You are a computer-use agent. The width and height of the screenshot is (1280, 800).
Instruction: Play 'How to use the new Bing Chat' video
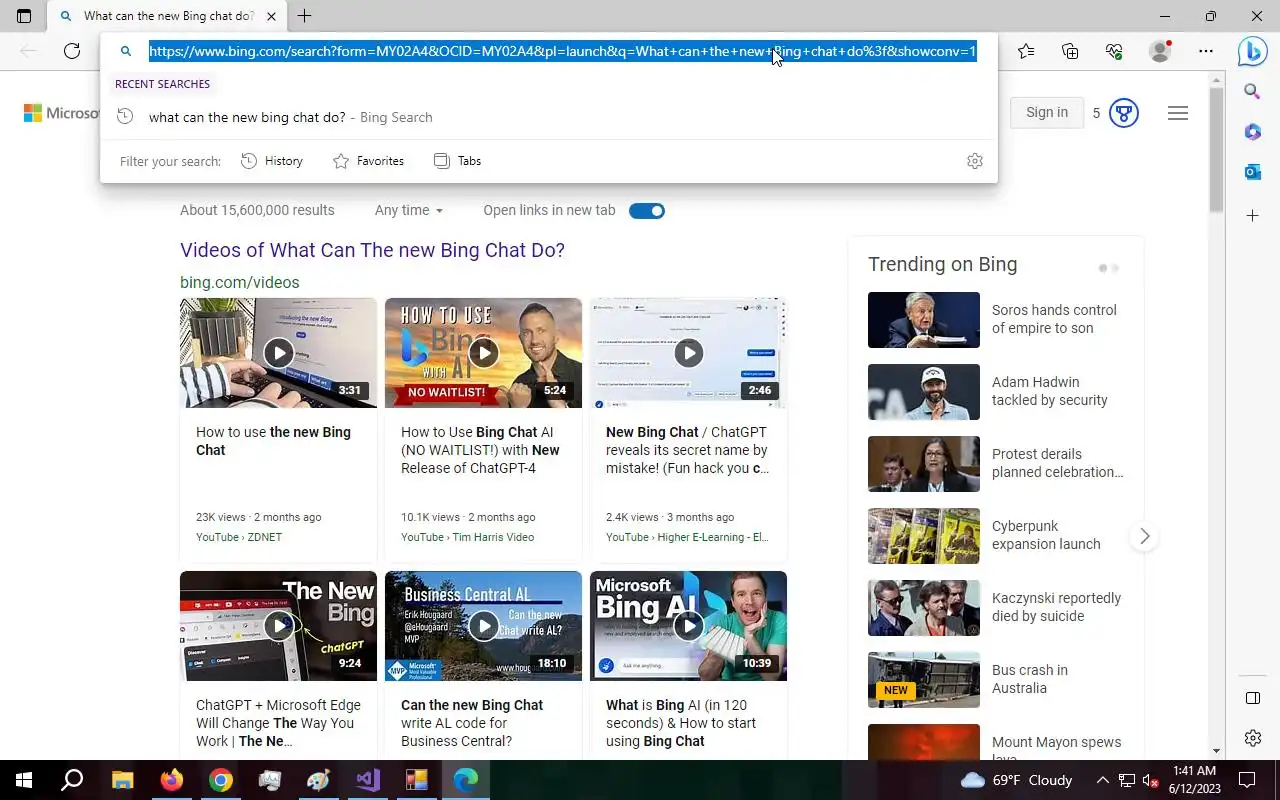click(x=278, y=352)
